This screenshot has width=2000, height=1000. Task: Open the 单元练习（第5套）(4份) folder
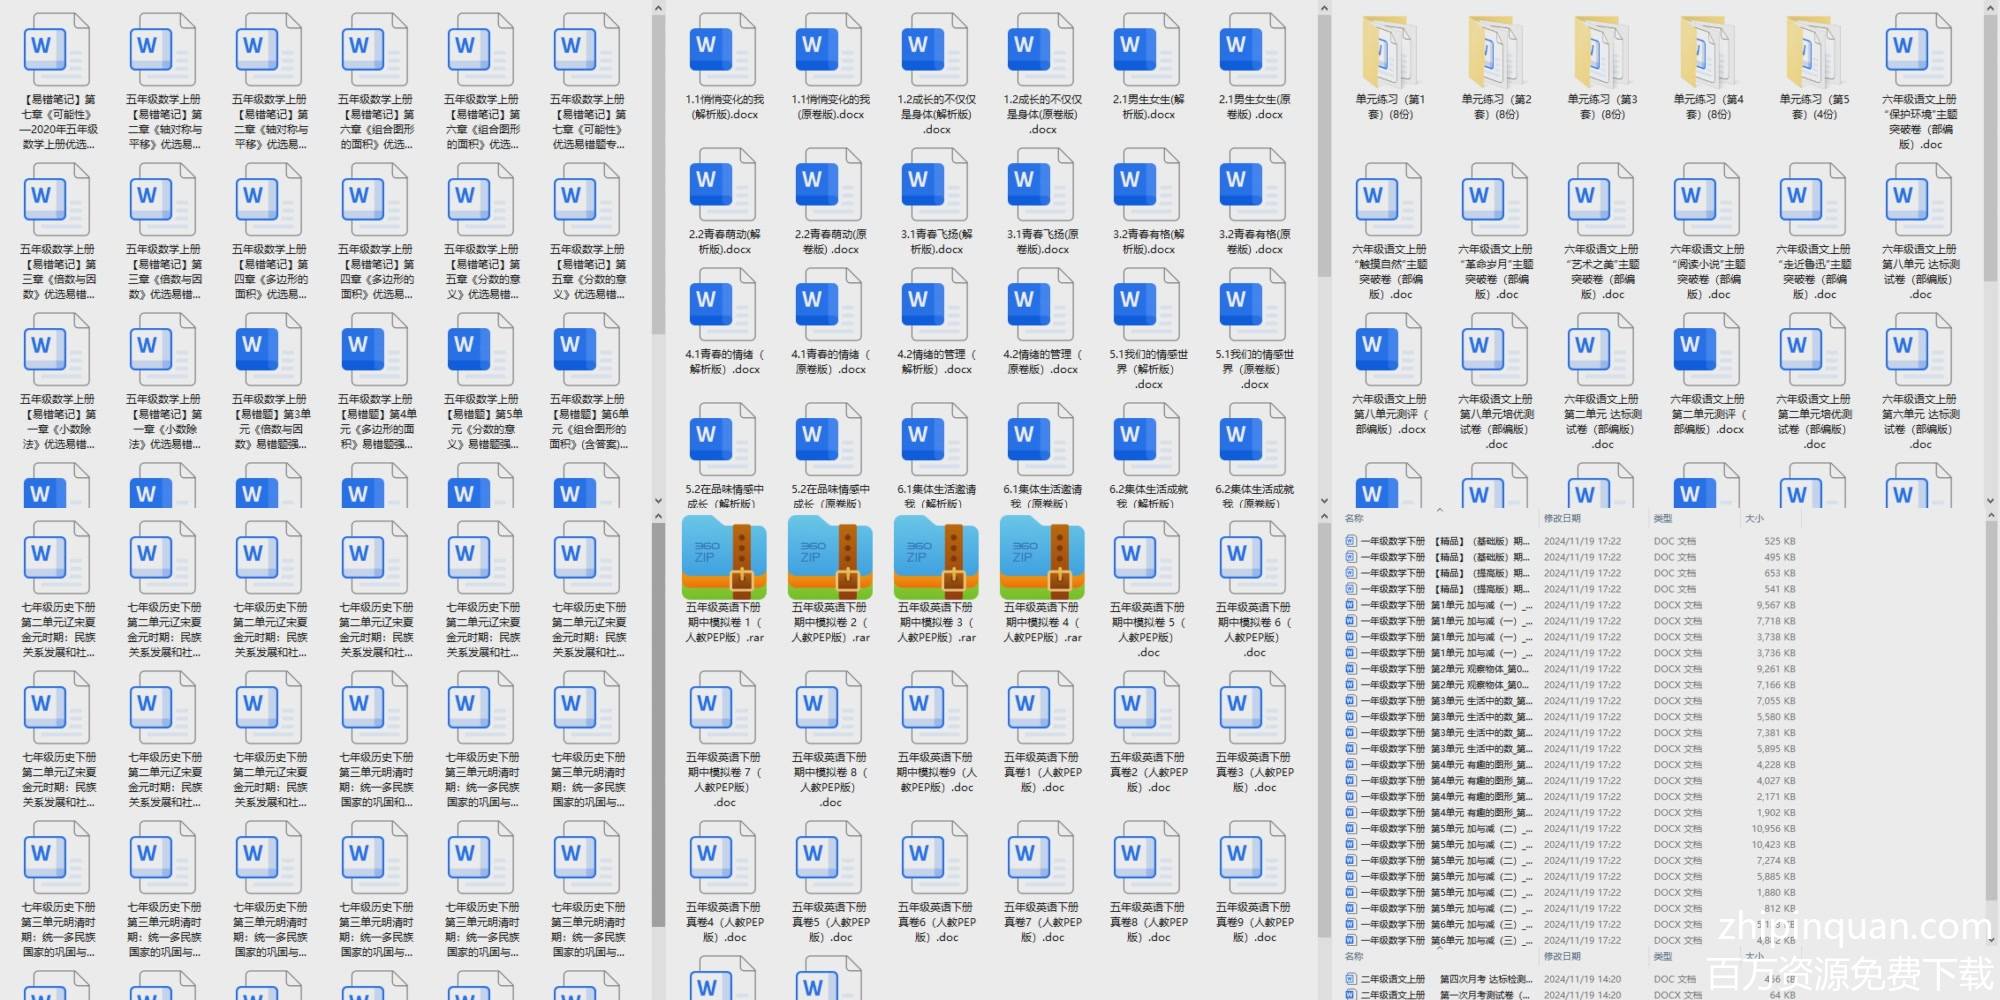point(1813,50)
